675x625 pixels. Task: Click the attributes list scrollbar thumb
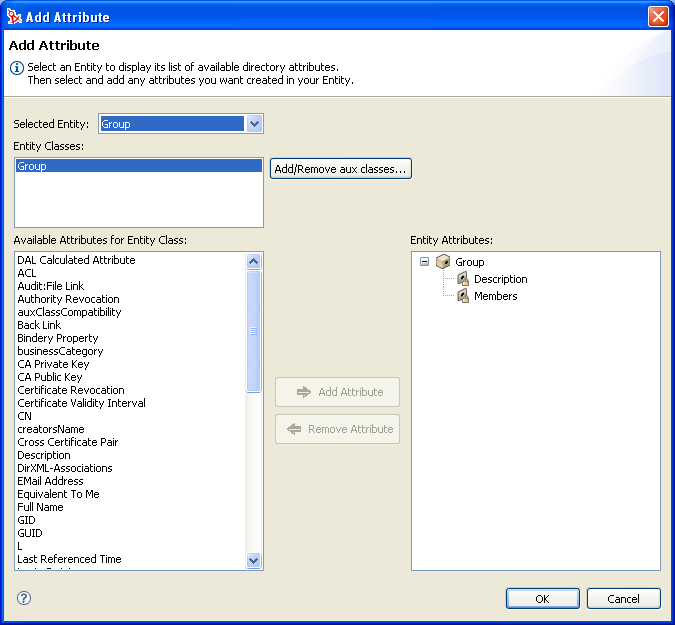point(254,331)
